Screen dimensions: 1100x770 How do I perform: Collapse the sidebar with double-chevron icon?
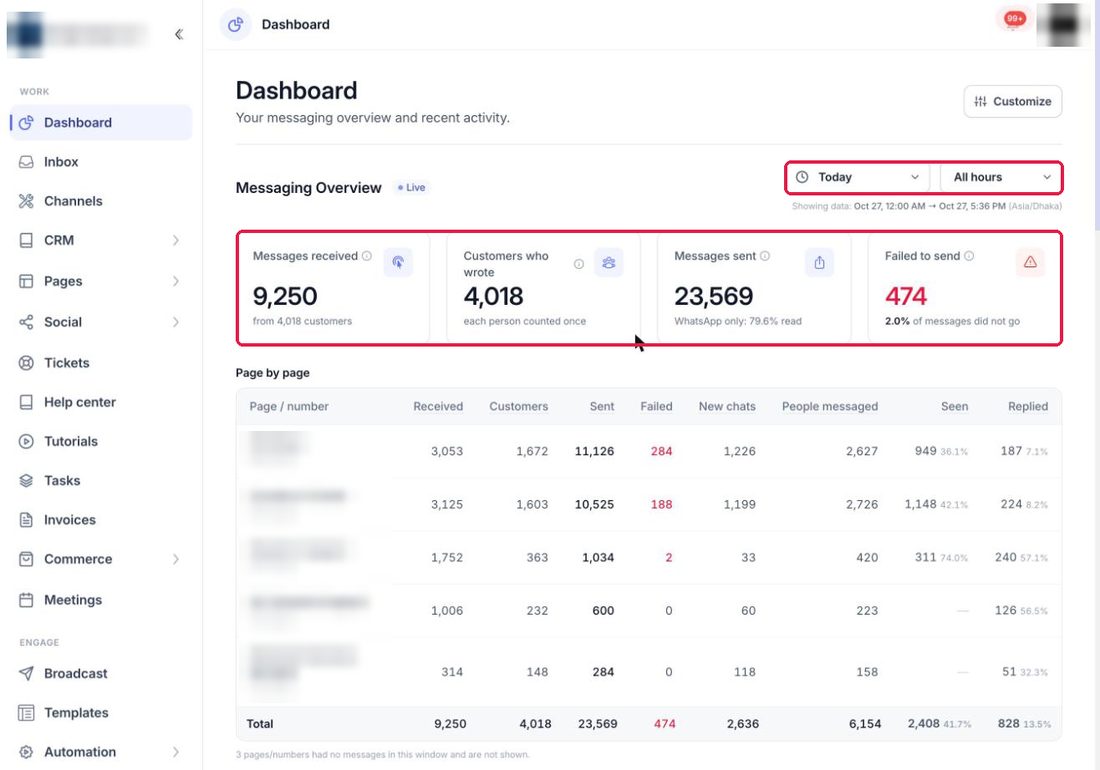[179, 34]
